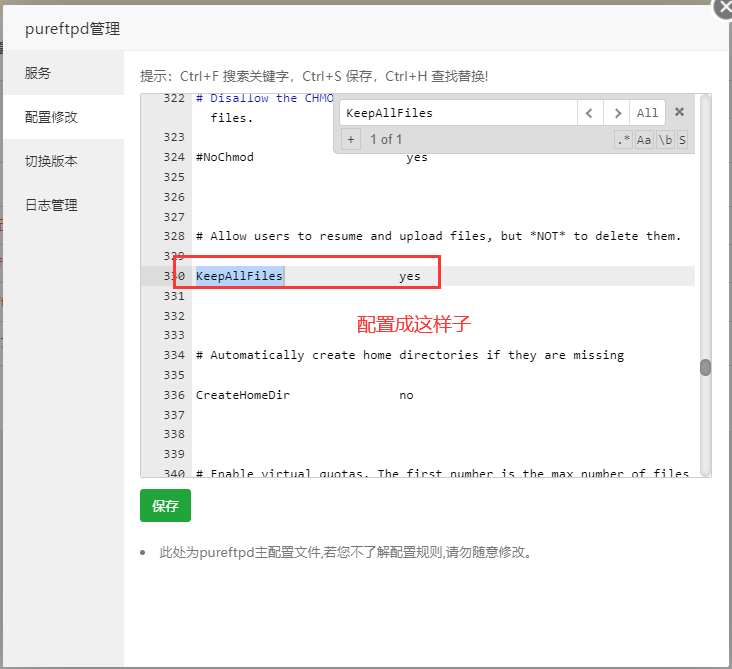Click the #NoChmod line text
This screenshot has width=732, height=669.
pos(225,157)
